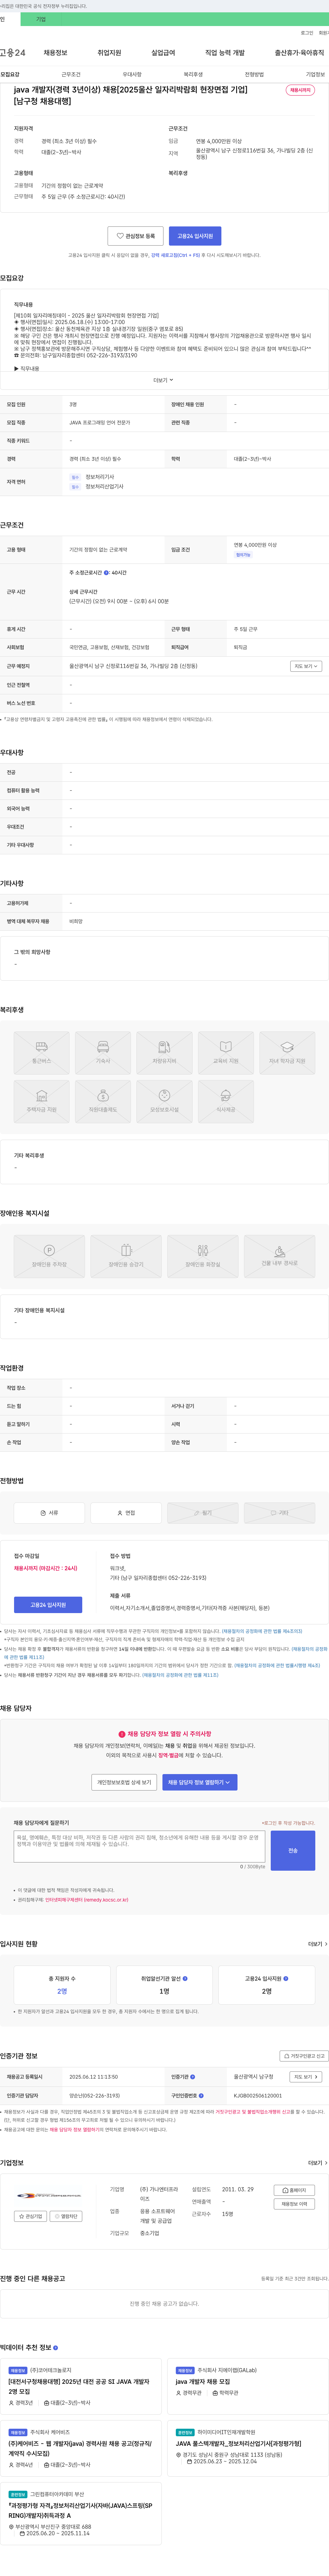The image size is (329, 2576).
Task: Expand job description with 더보기
Action: pos(163,380)
